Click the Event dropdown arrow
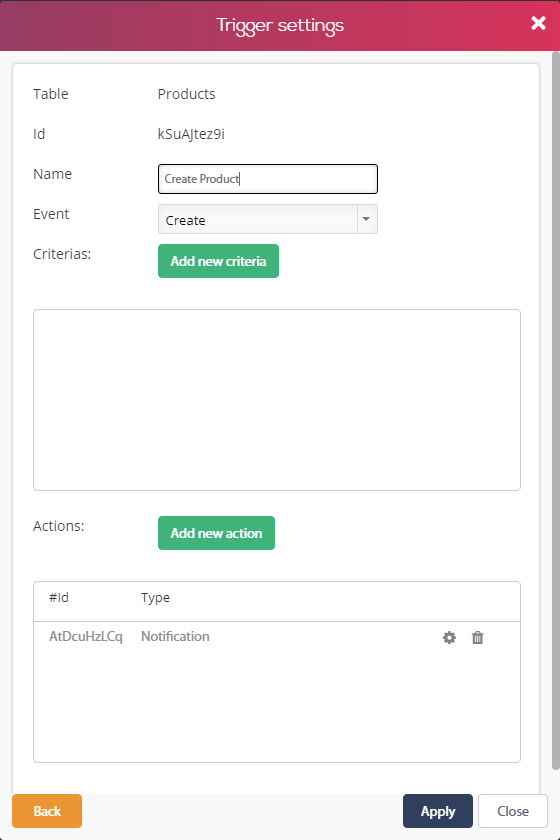The width and height of the screenshot is (560, 840). [x=367, y=219]
